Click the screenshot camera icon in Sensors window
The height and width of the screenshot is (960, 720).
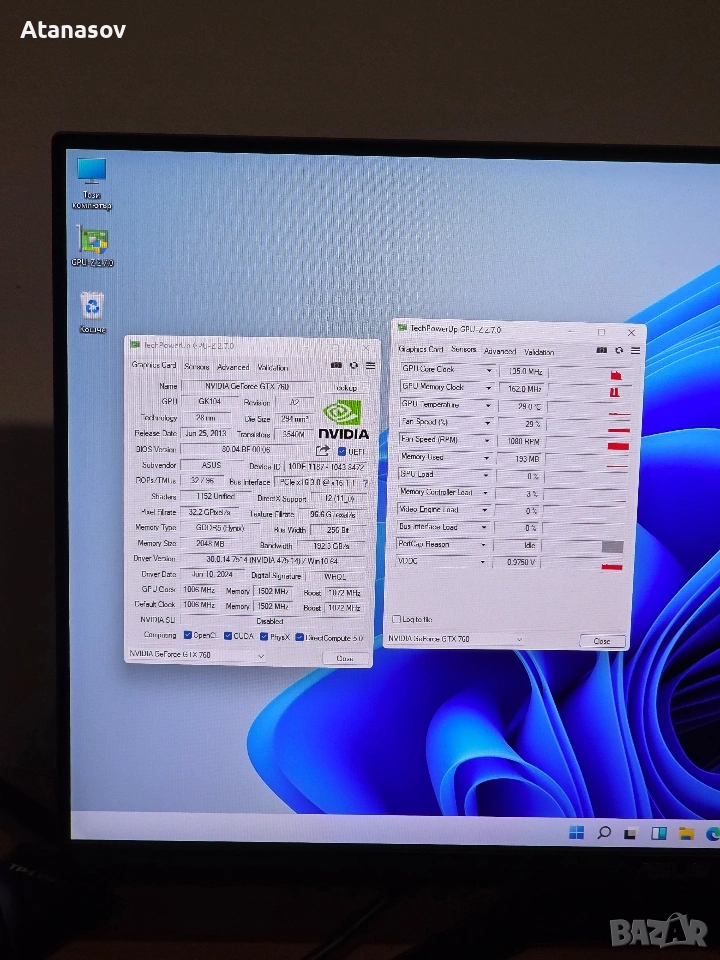601,350
